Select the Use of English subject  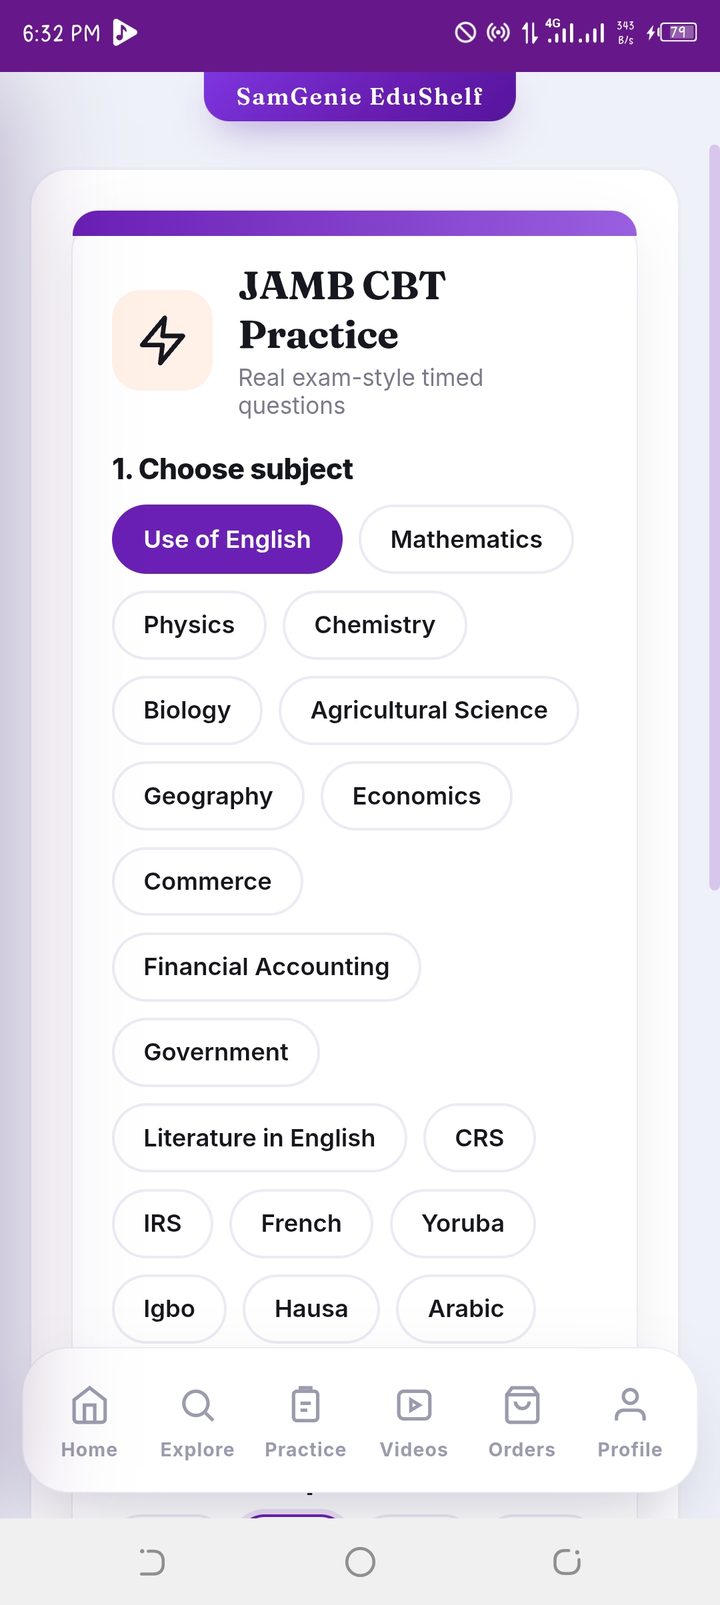coord(227,539)
